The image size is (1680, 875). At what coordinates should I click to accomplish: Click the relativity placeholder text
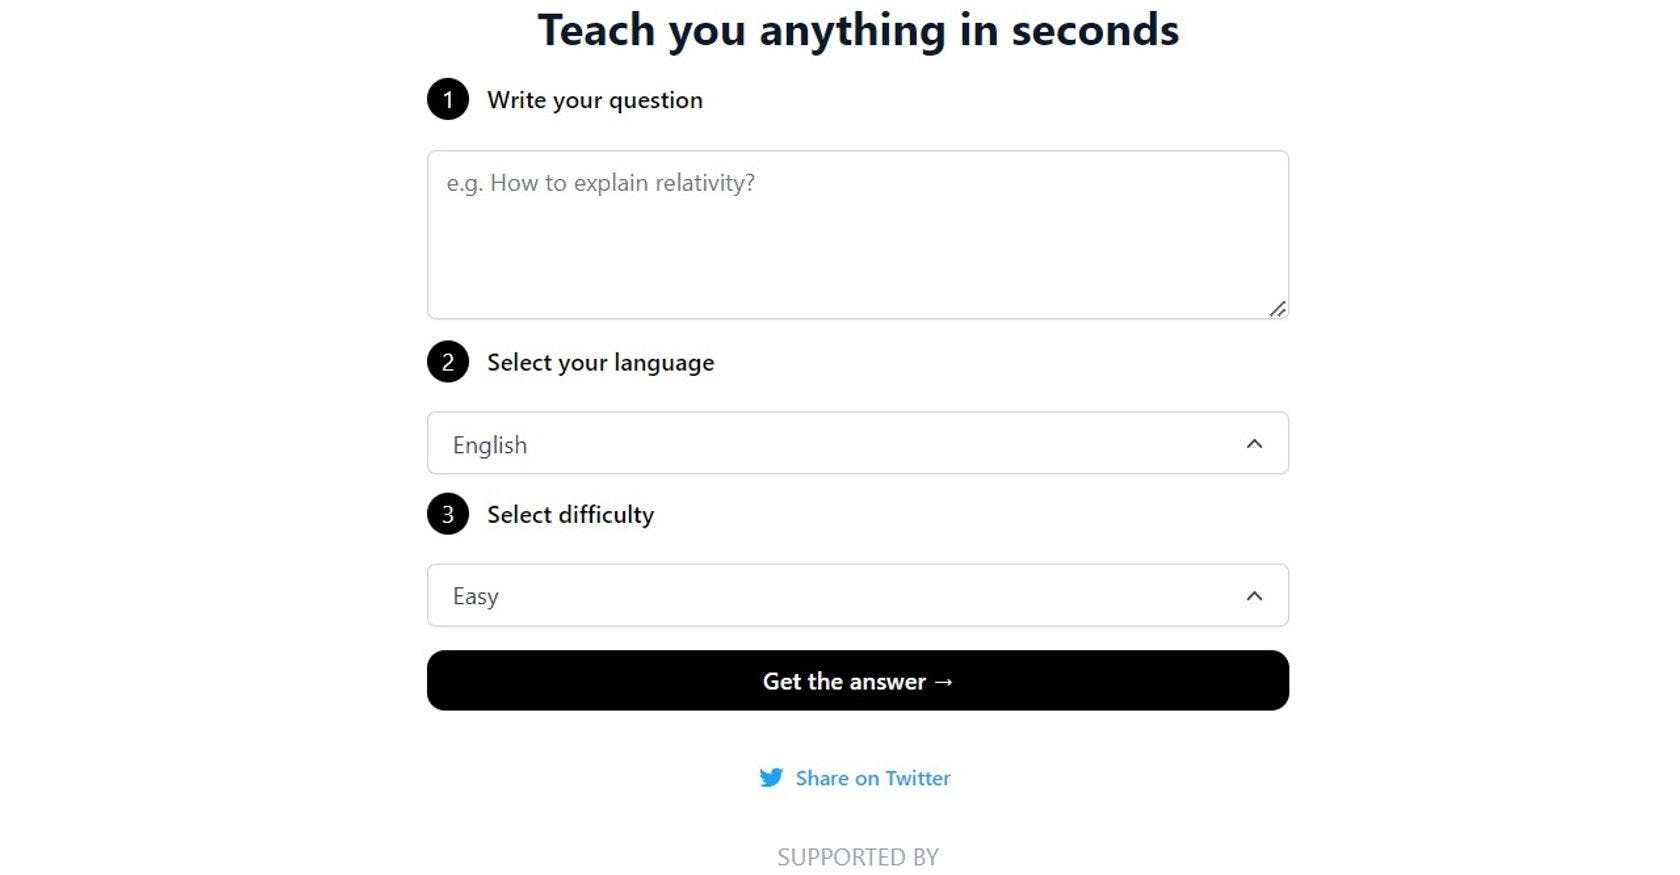coord(600,183)
